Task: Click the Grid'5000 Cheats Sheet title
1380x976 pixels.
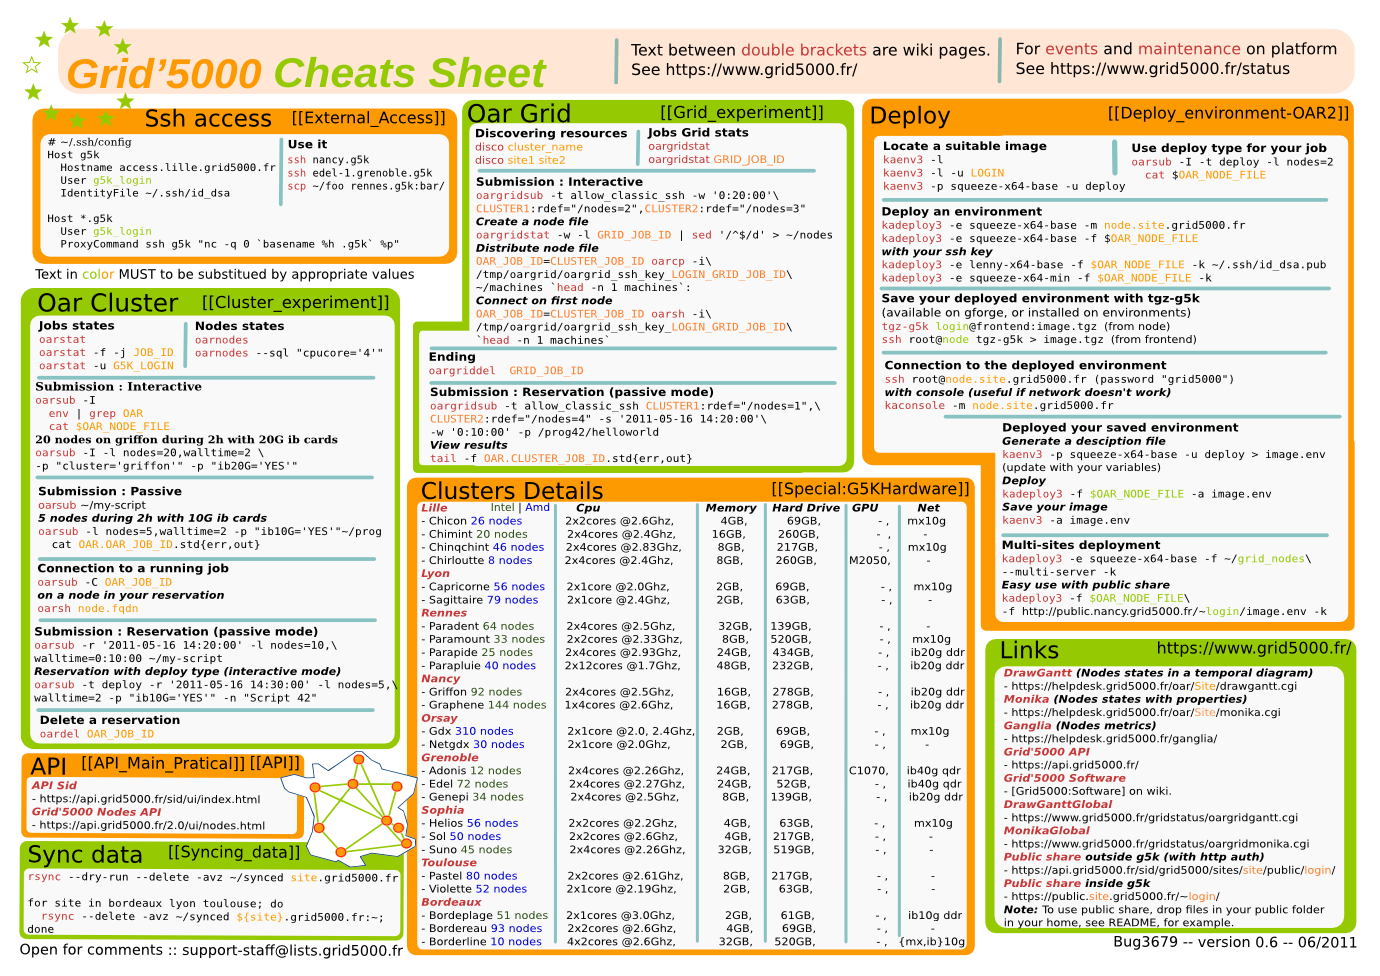Action: pyautogui.click(x=306, y=74)
